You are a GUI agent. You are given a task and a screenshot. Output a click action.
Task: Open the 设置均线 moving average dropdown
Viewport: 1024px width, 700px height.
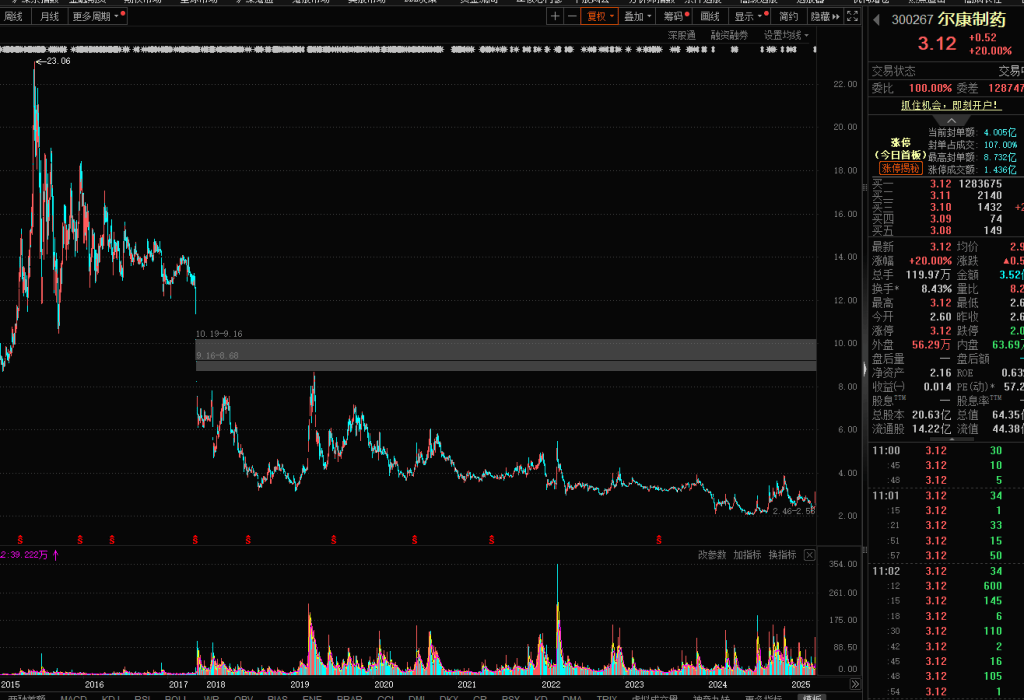[x=786, y=35]
